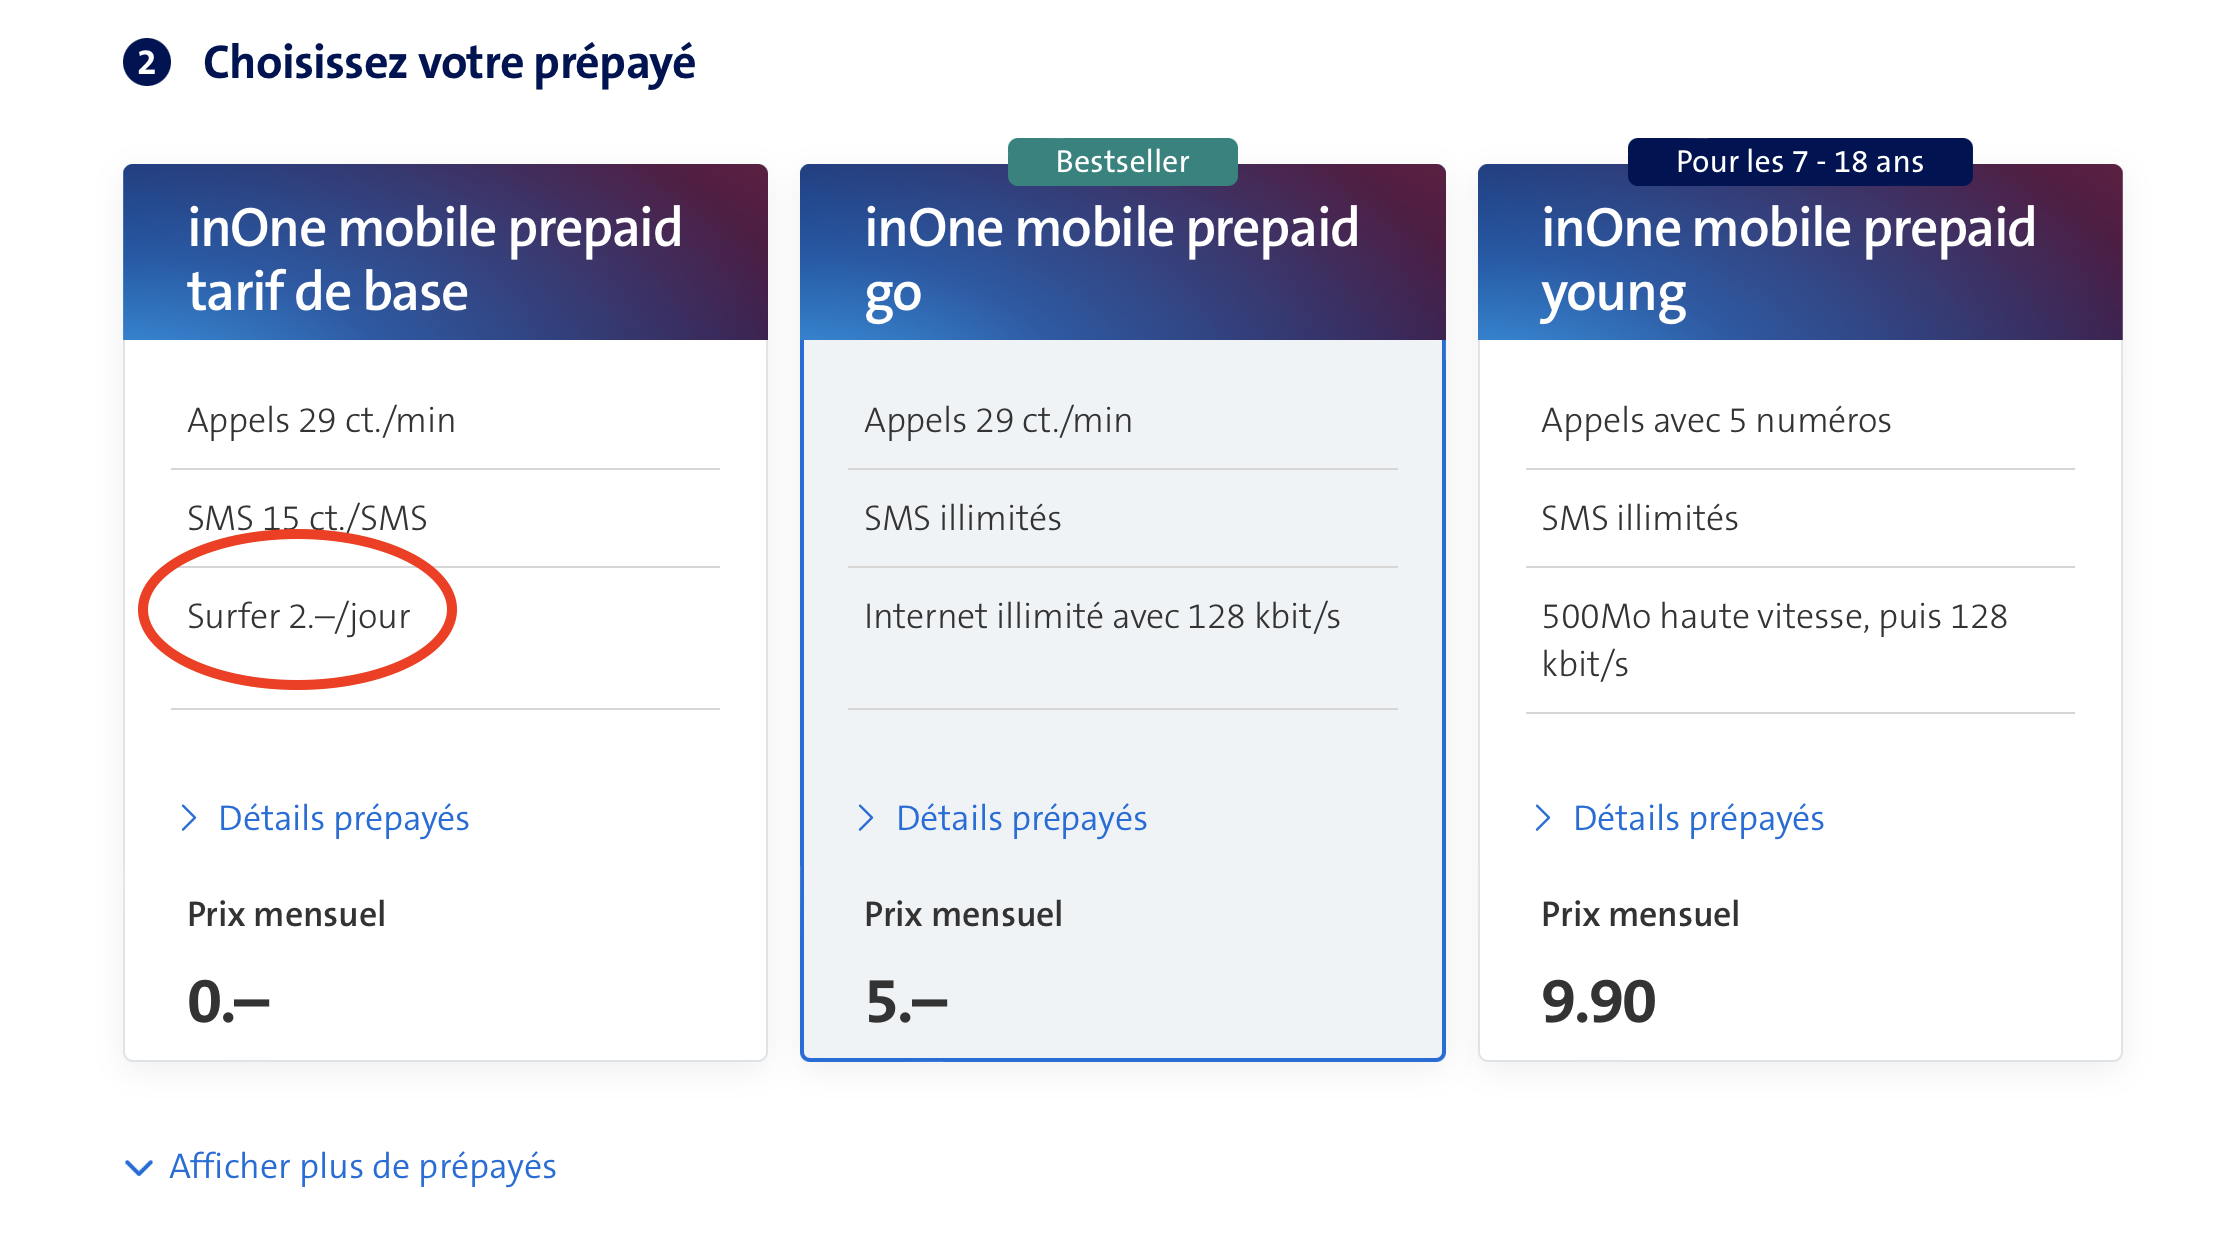Open Détails prépayés for prepaid young
This screenshot has height=1244, width=2224.
coord(1698,818)
